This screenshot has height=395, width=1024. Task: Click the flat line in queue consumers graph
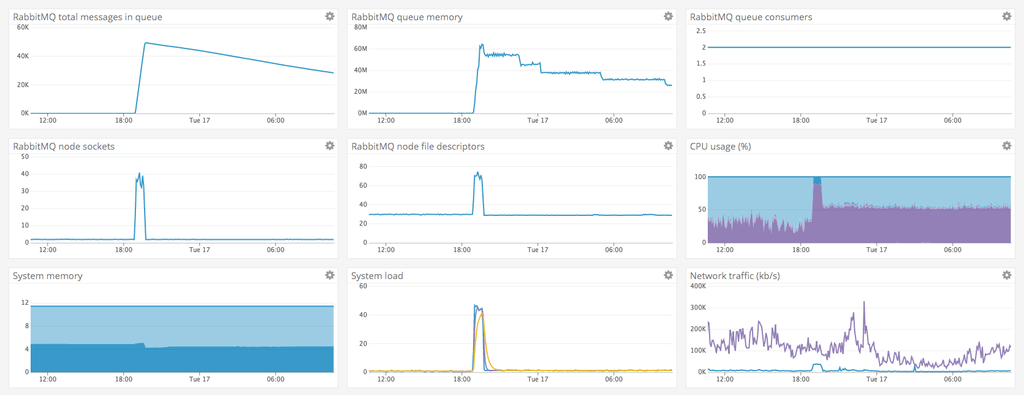pyautogui.click(x=859, y=47)
